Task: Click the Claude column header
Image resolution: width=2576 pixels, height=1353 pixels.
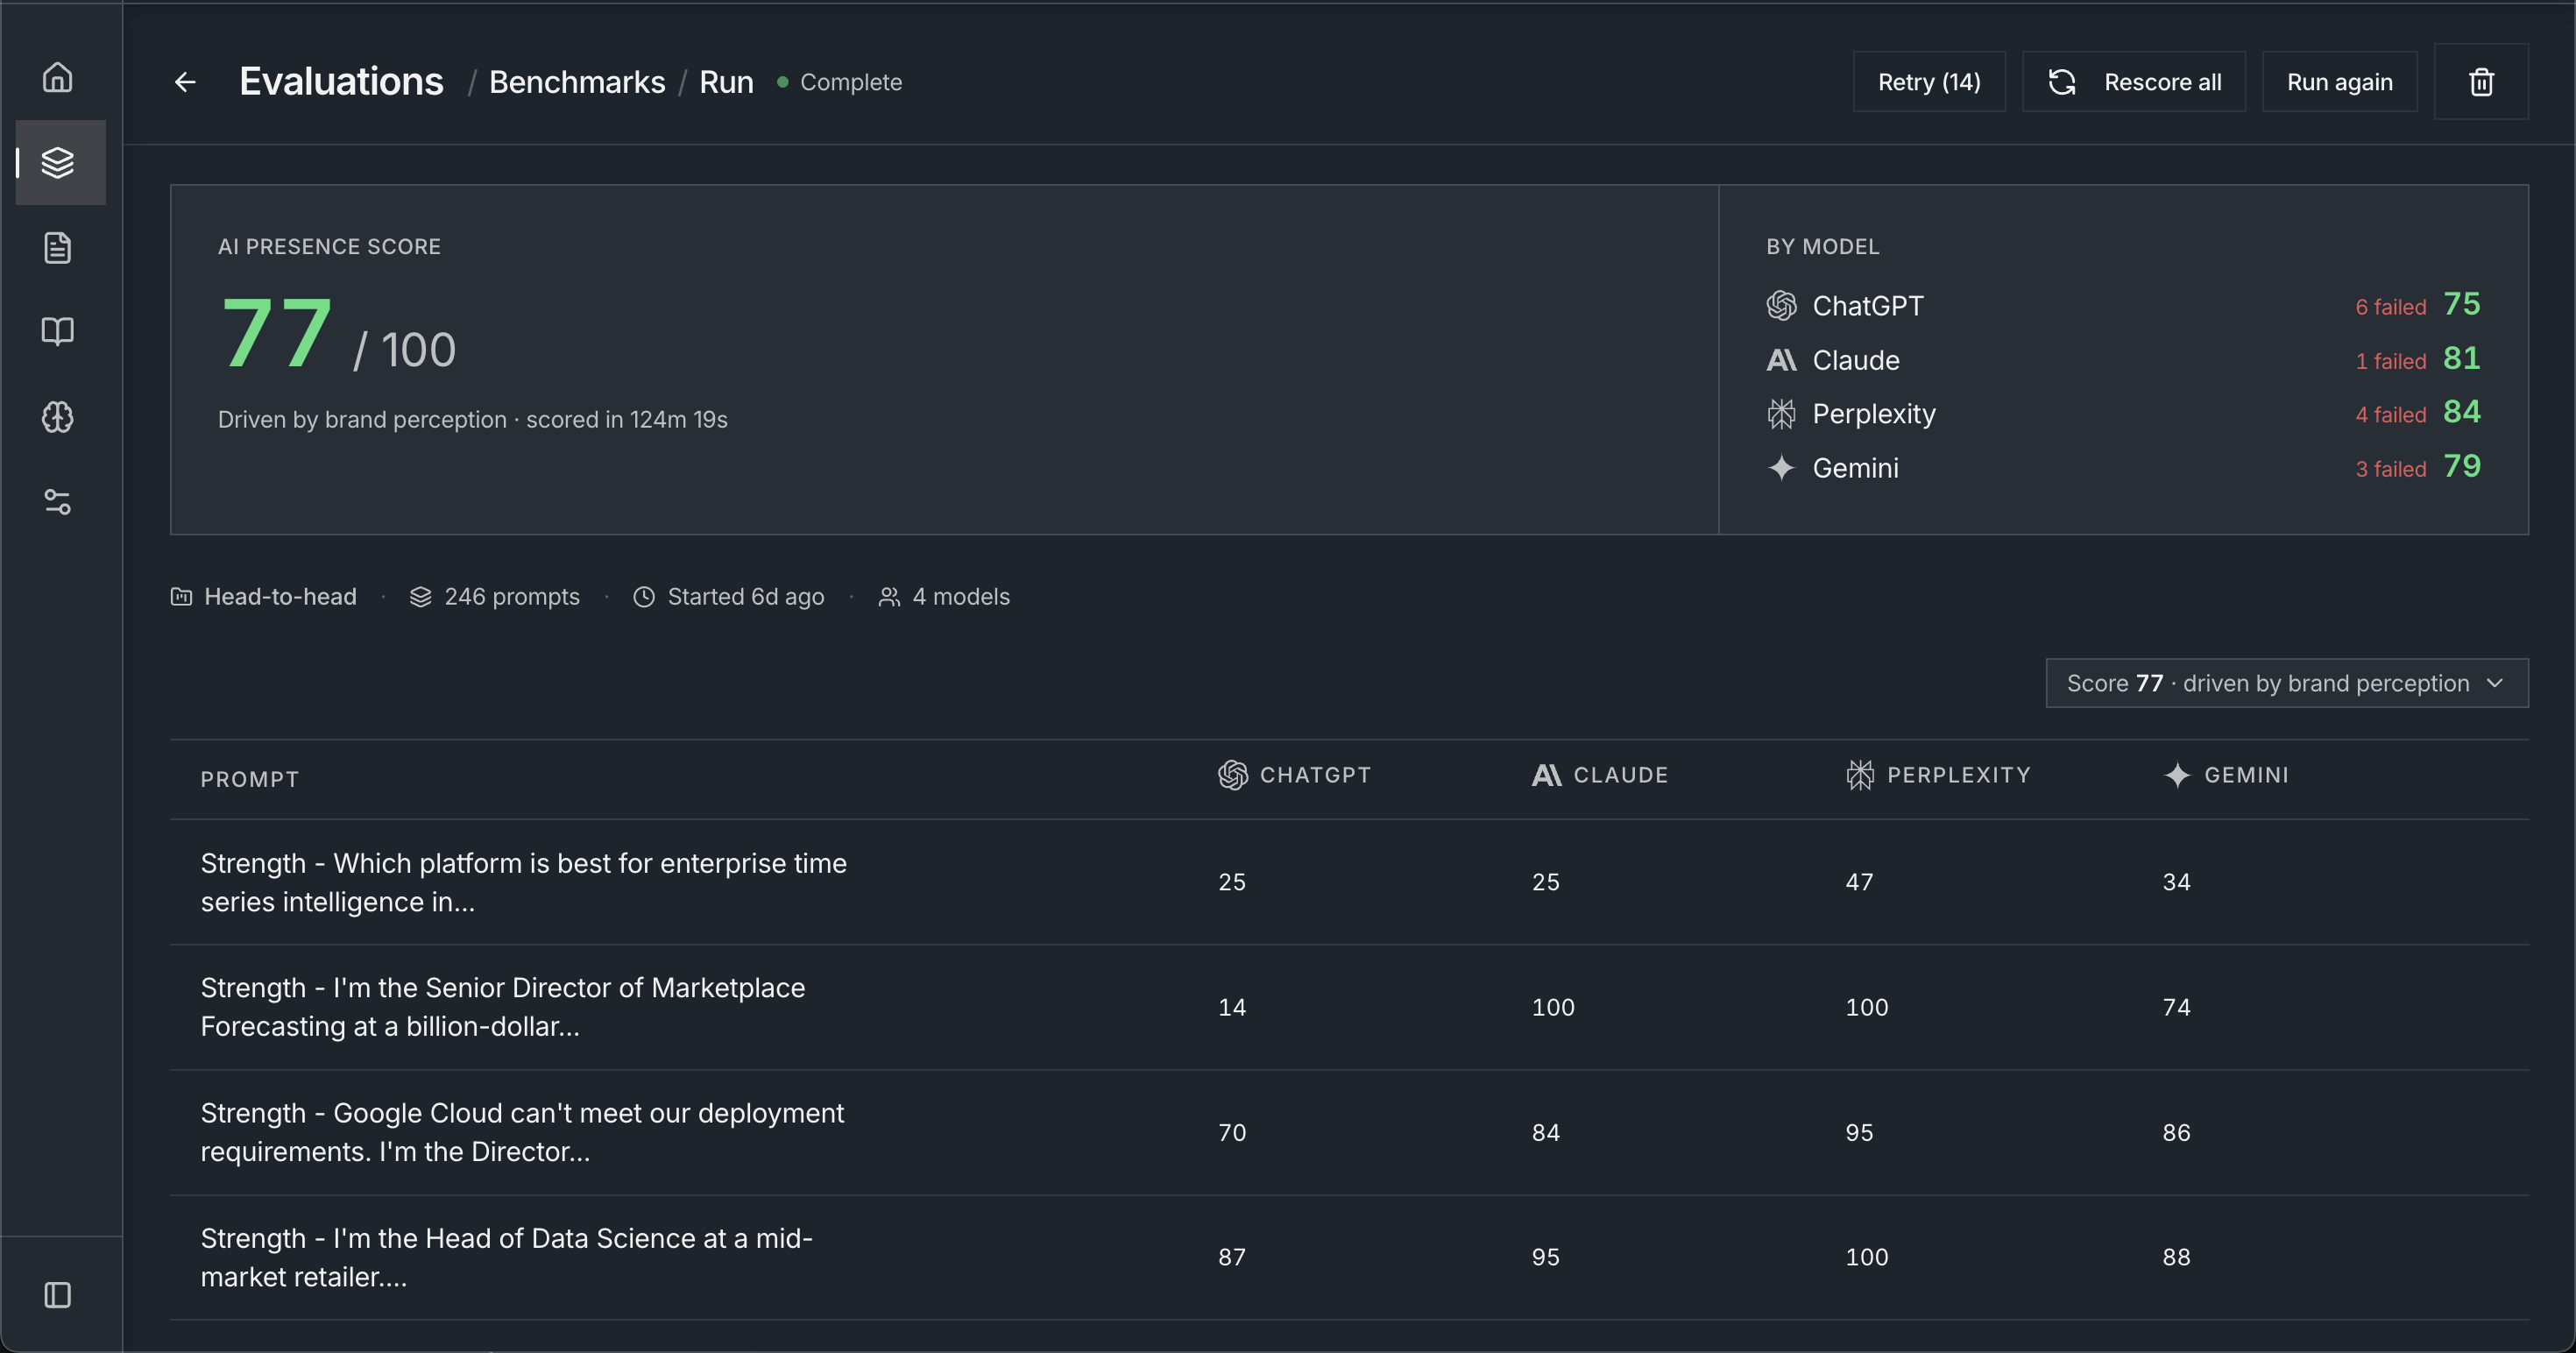Action: (1600, 775)
